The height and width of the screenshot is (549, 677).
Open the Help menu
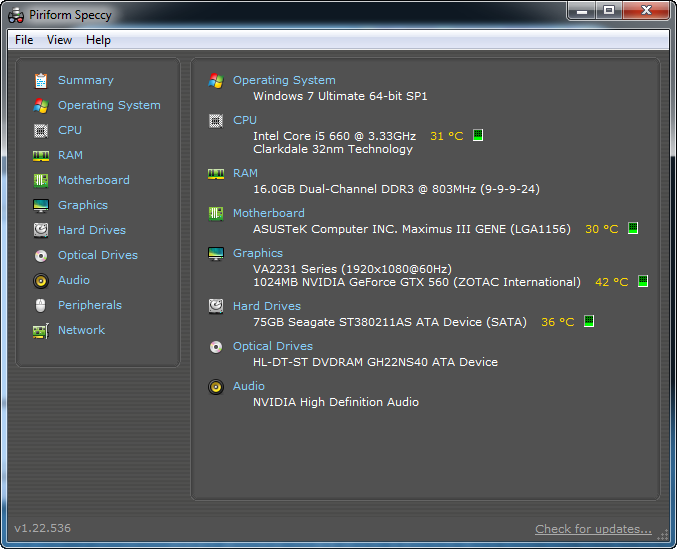click(98, 40)
